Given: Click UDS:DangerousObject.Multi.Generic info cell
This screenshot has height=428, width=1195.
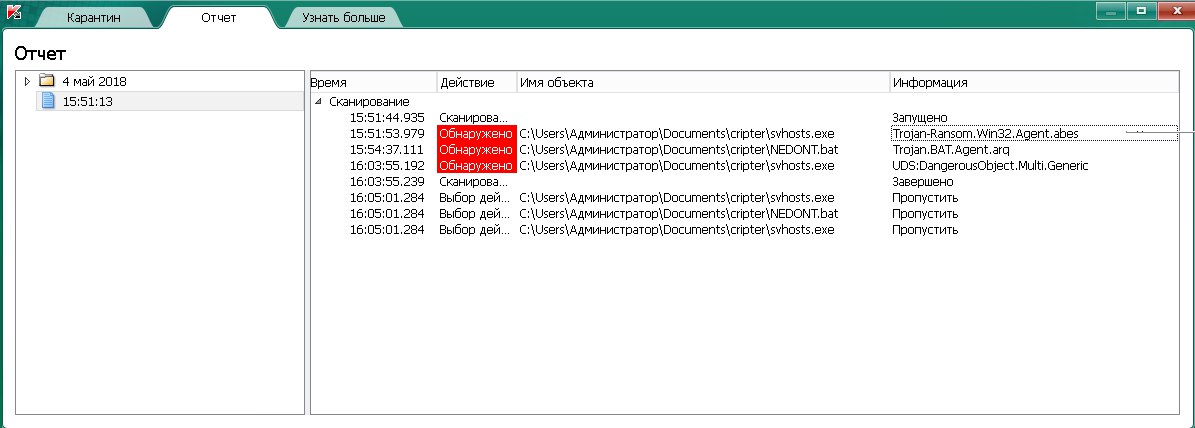Looking at the screenshot, I should 990,165.
